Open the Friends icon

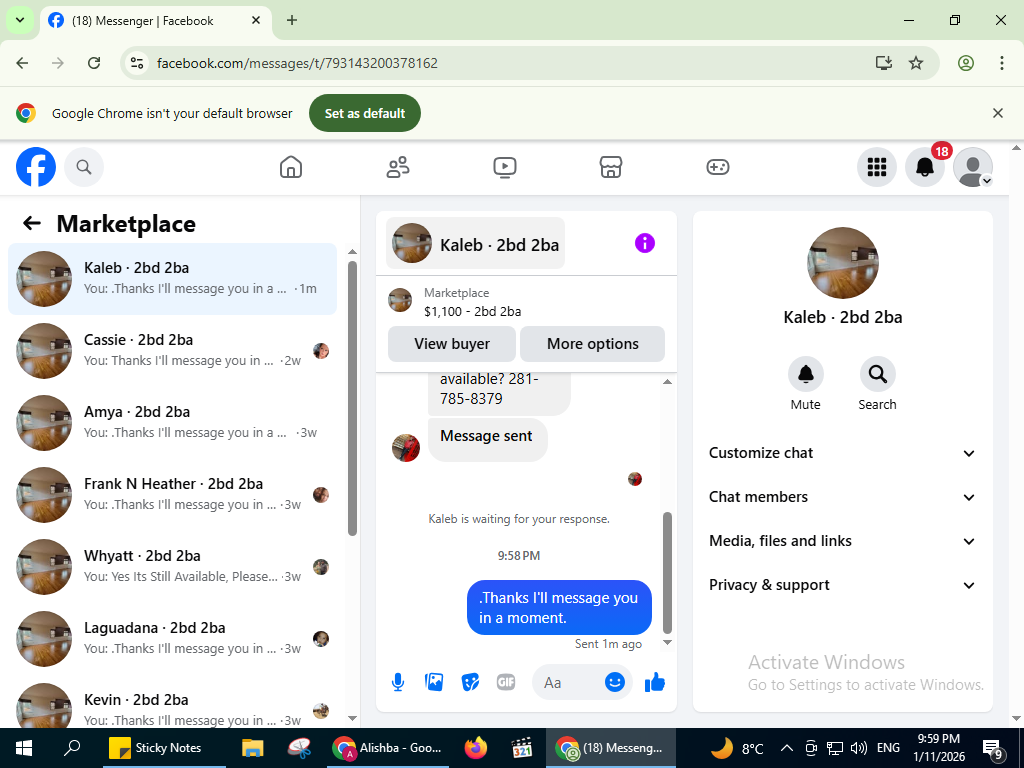point(398,167)
